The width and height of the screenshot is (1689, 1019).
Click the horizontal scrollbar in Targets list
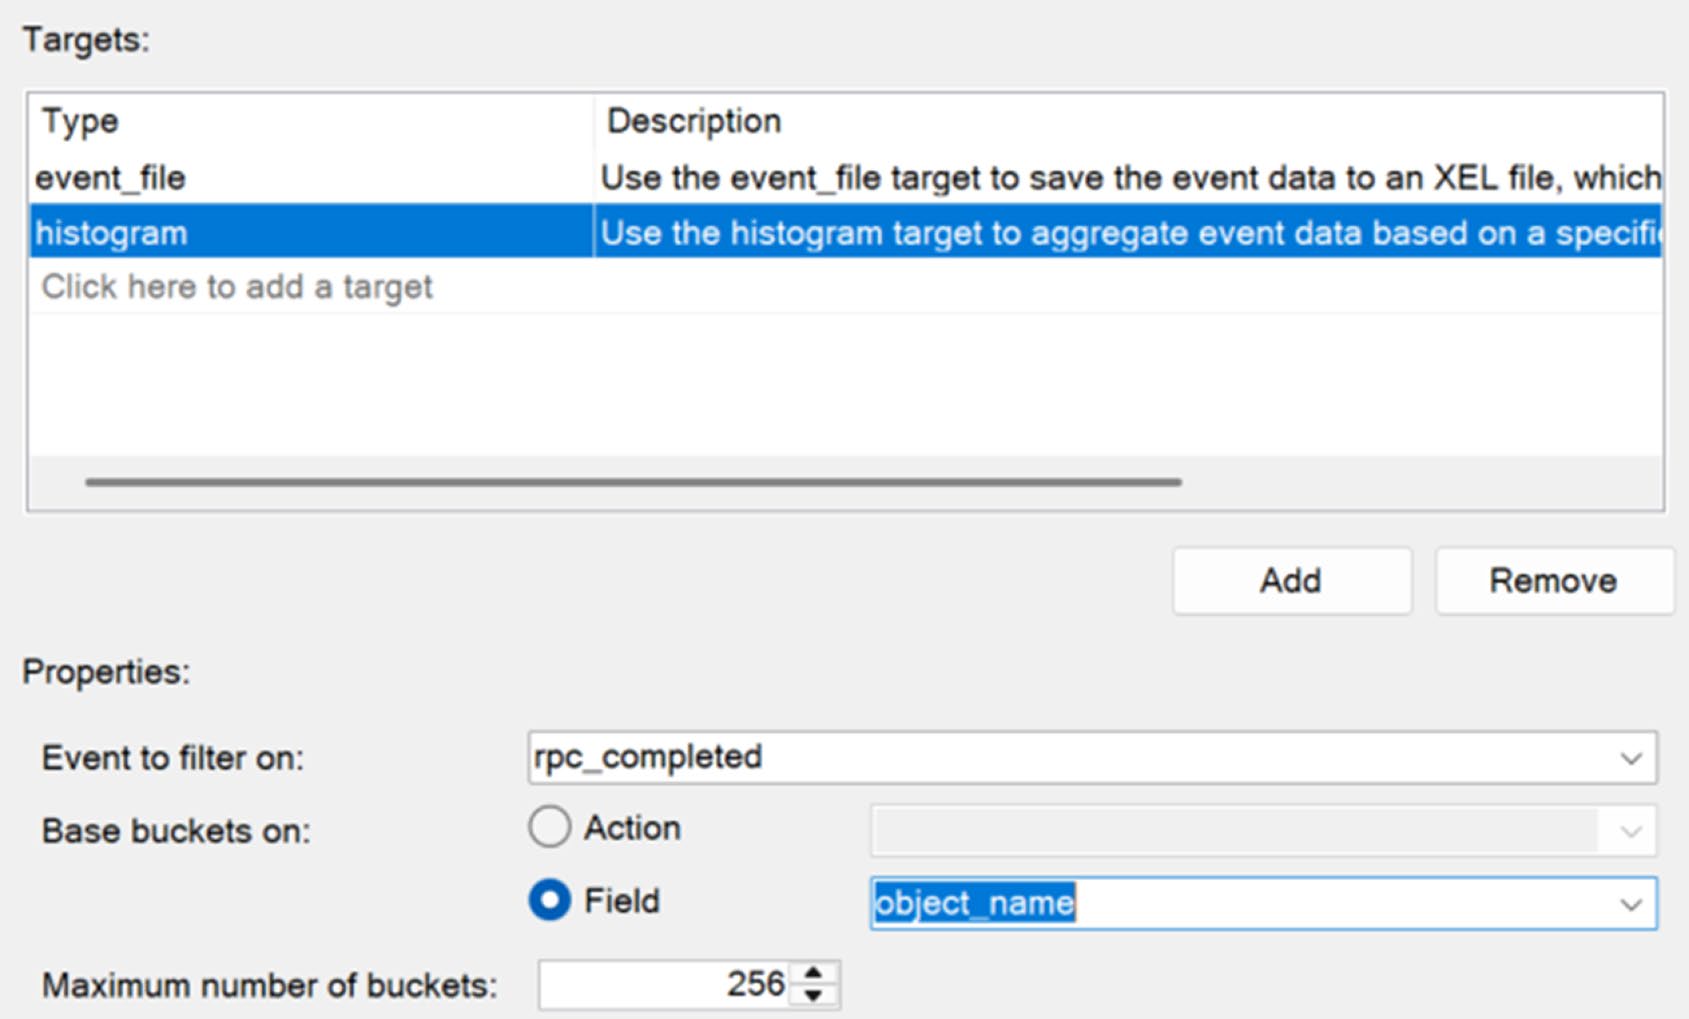pyautogui.click(x=634, y=482)
